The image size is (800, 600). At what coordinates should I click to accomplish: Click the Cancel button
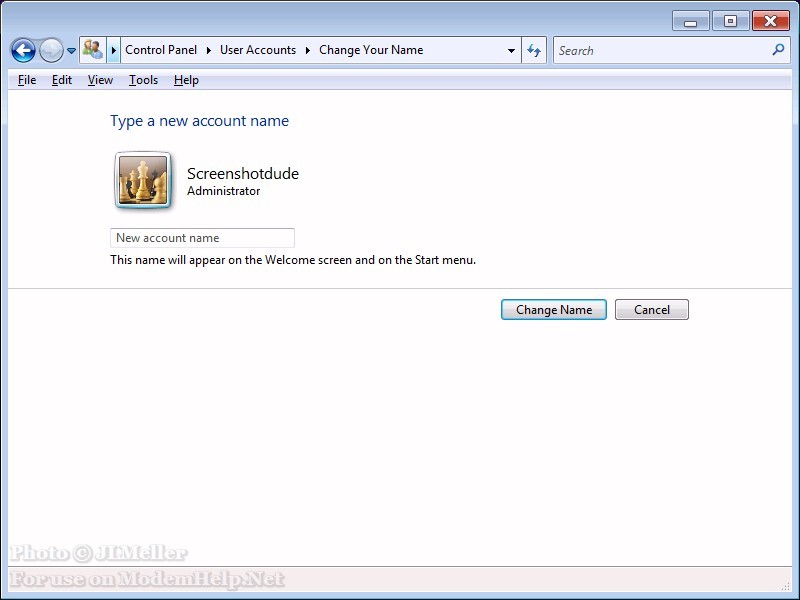652,310
